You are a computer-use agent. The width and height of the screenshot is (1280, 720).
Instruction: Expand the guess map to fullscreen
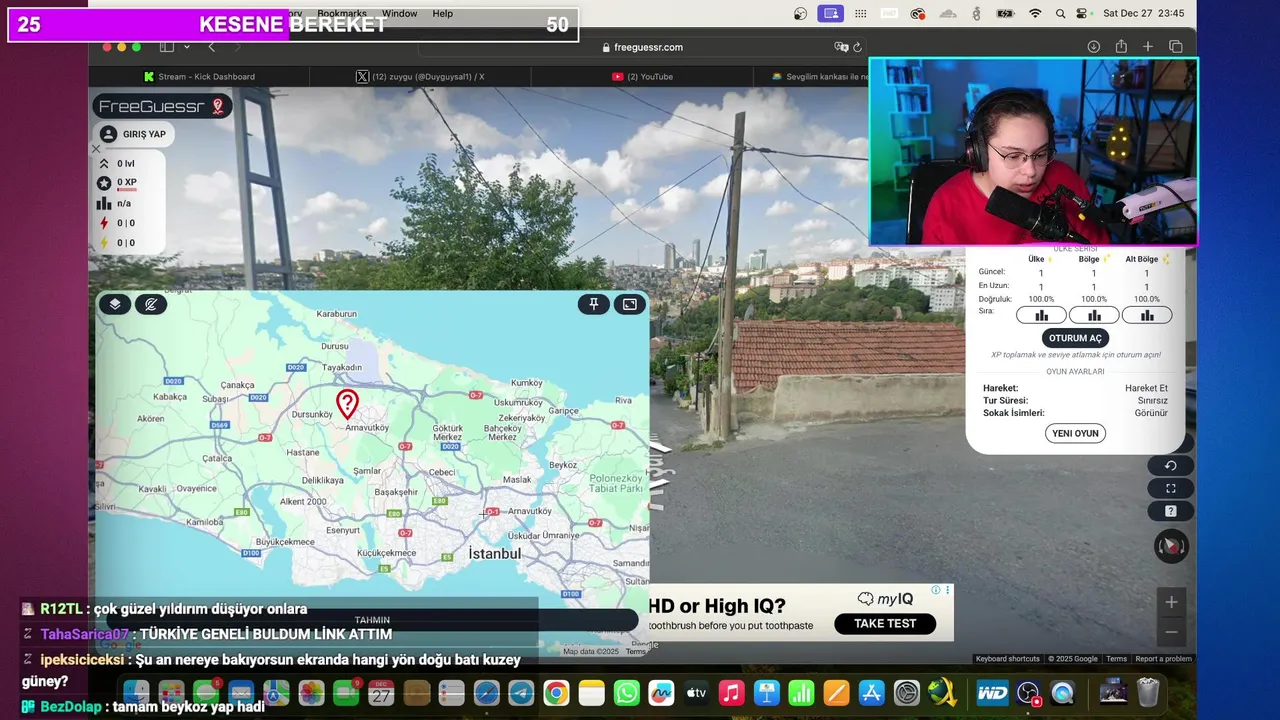630,304
